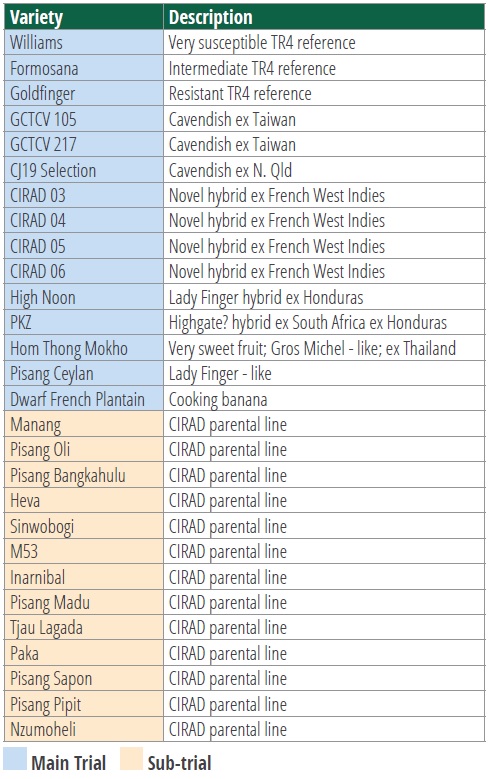Select the CIRAD 05 variety cell
Image resolution: width=490 pixels, height=779 pixels.
tap(83, 246)
